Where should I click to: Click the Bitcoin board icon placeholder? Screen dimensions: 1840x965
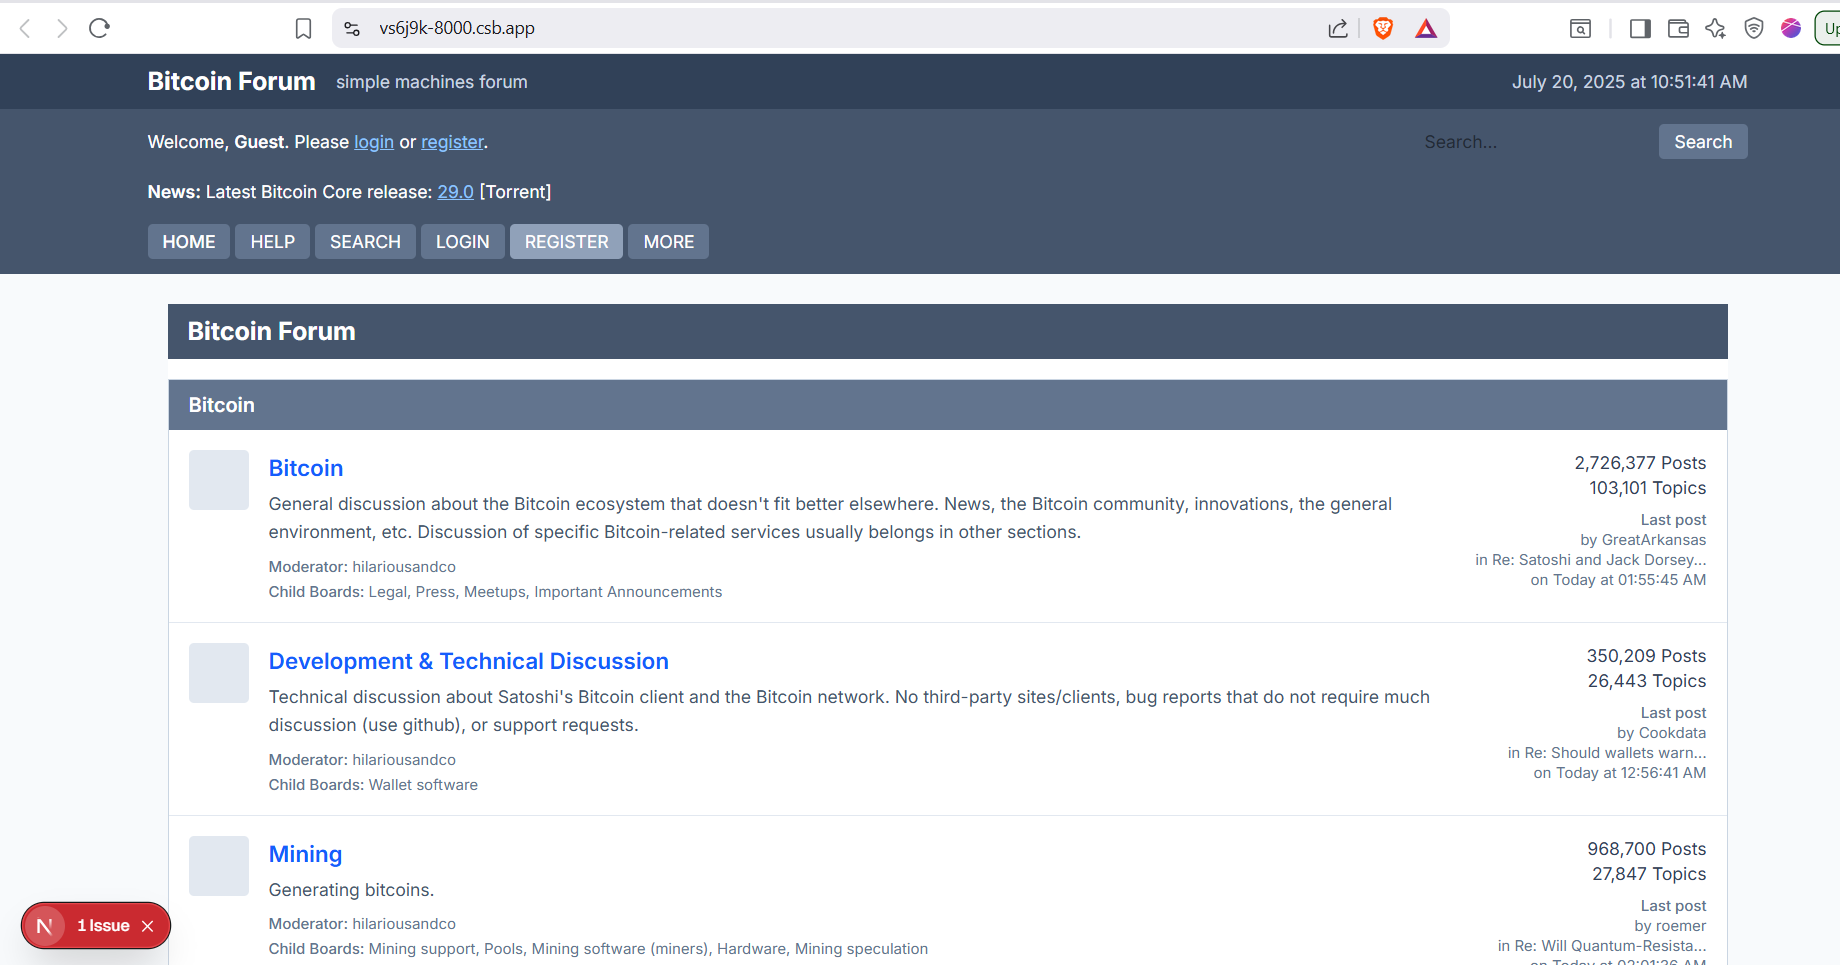click(x=219, y=480)
